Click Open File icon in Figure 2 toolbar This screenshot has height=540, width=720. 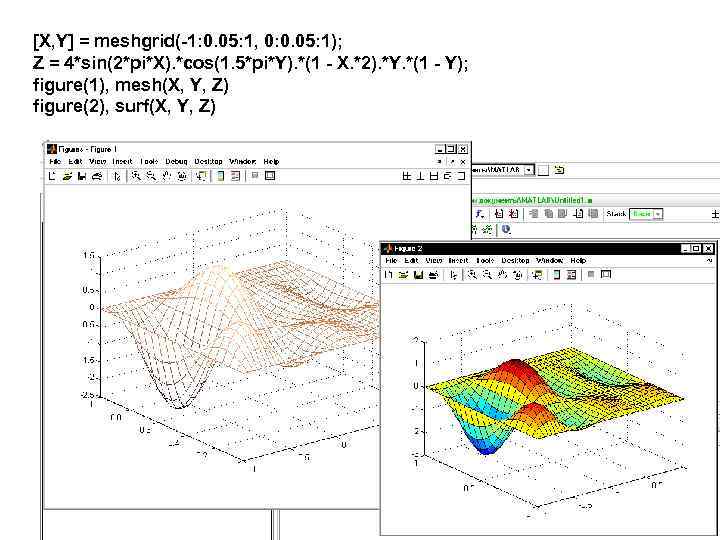click(x=404, y=275)
